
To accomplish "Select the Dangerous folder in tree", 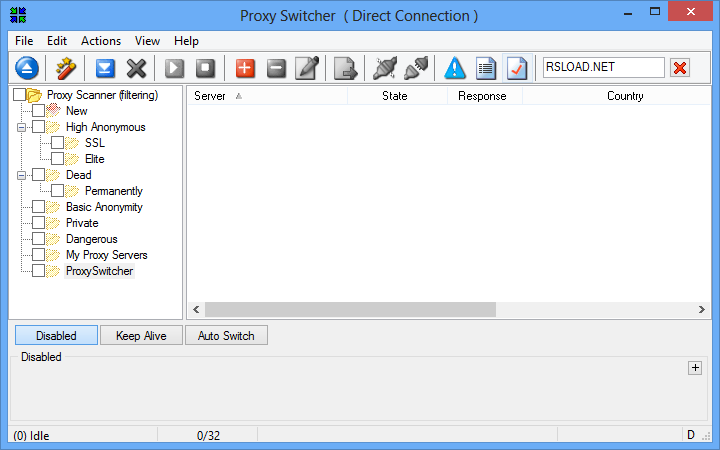I will [91, 239].
